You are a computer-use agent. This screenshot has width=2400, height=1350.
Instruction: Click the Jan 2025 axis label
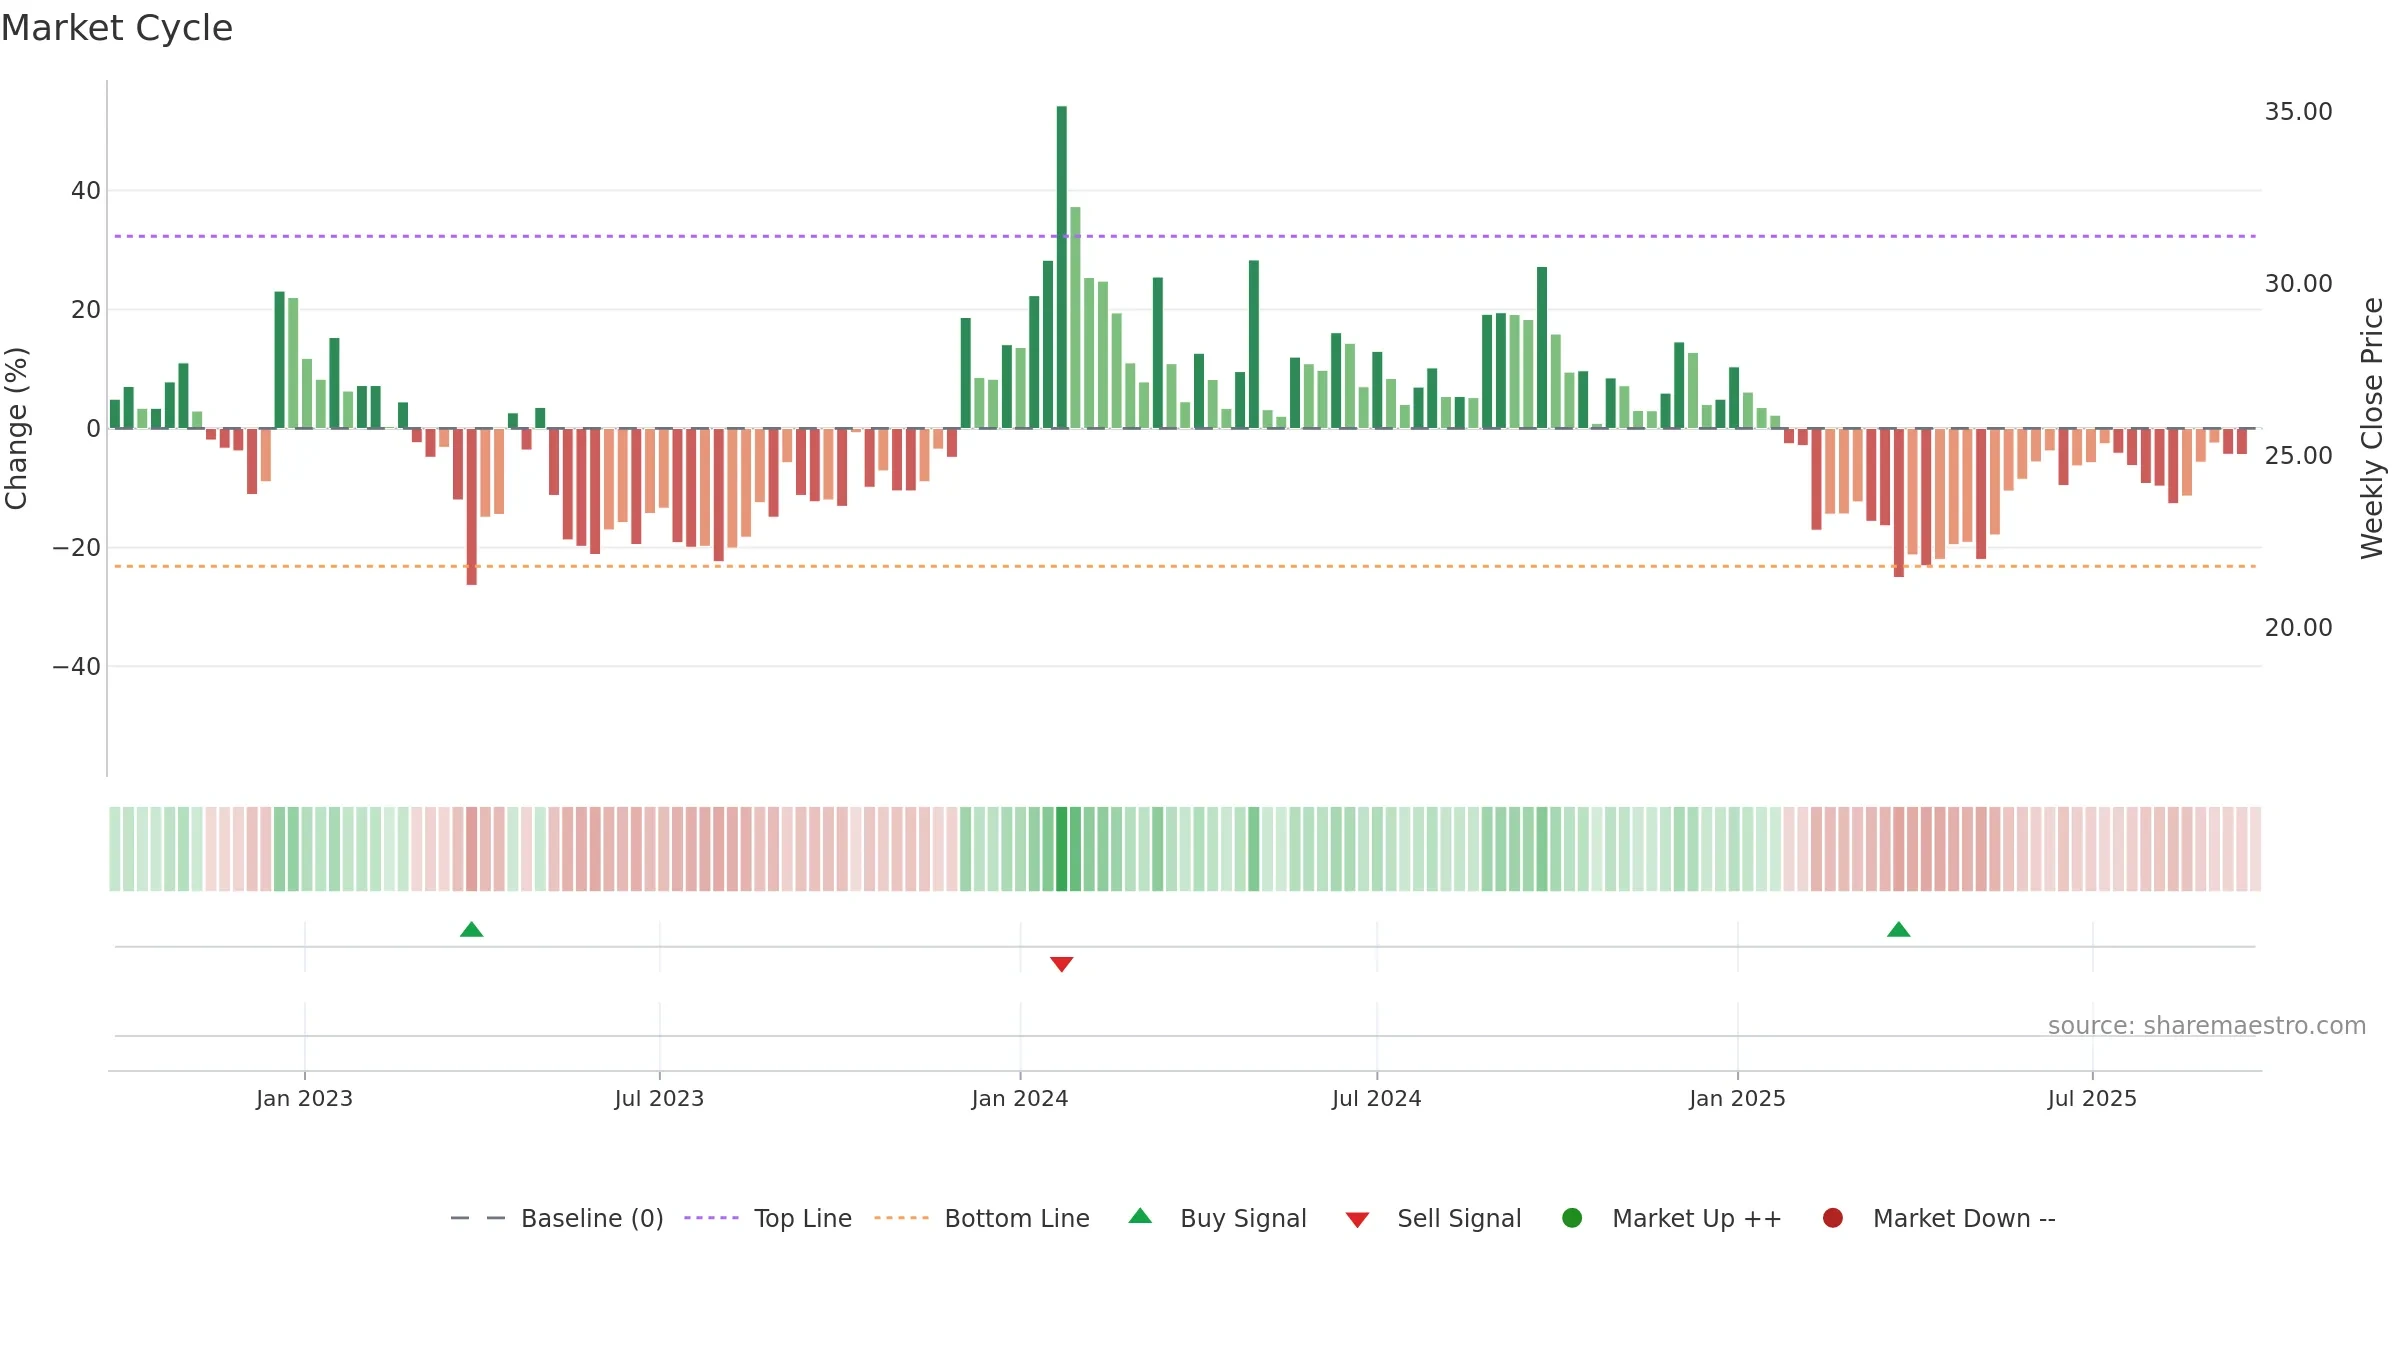click(x=1737, y=1098)
